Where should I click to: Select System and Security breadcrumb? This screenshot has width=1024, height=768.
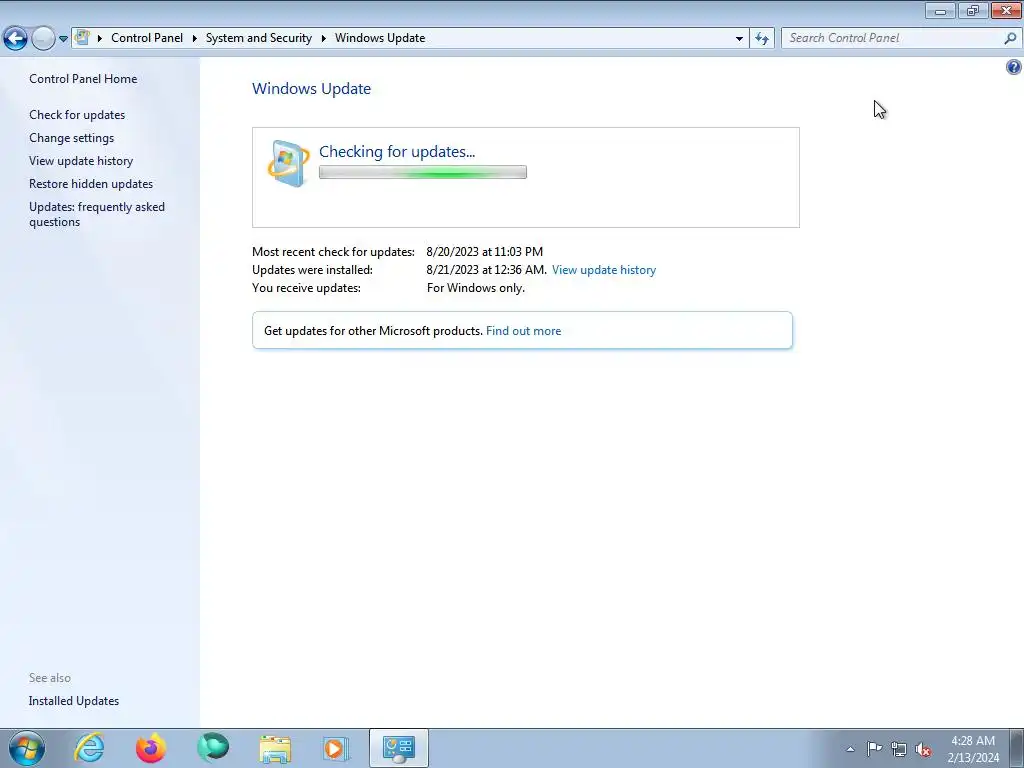(259, 38)
